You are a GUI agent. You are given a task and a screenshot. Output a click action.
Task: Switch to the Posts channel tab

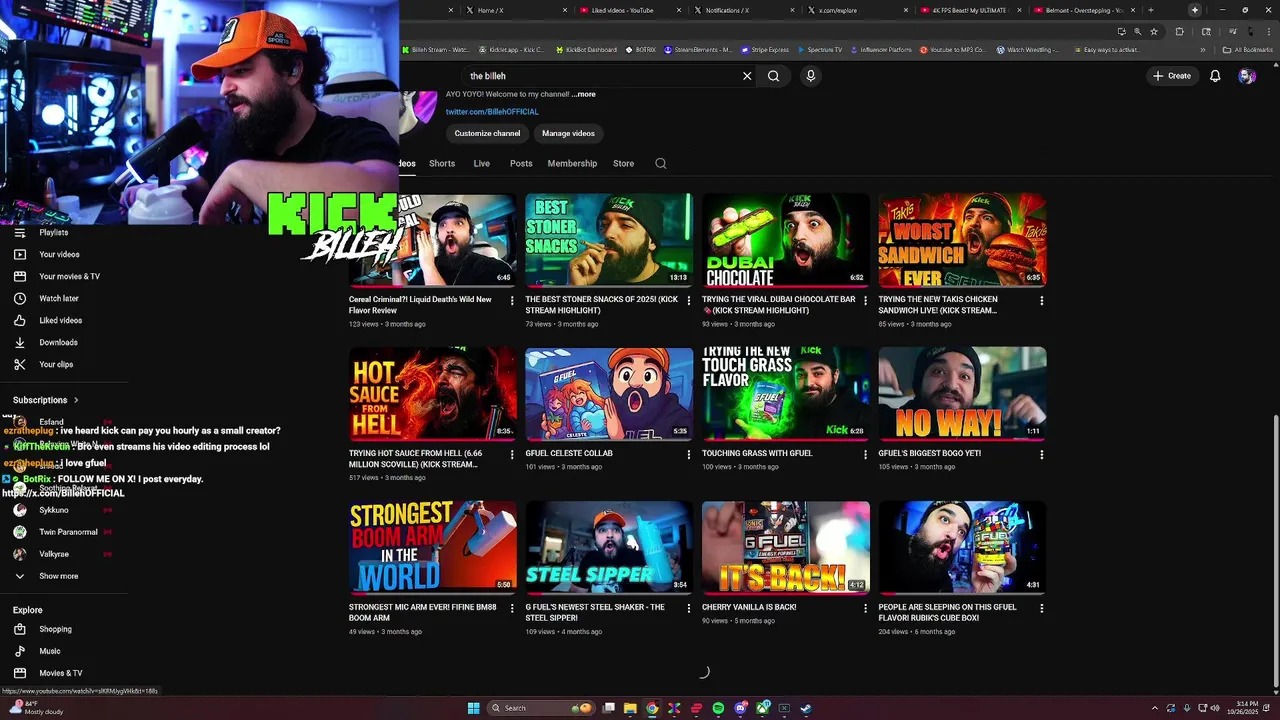coord(521,163)
